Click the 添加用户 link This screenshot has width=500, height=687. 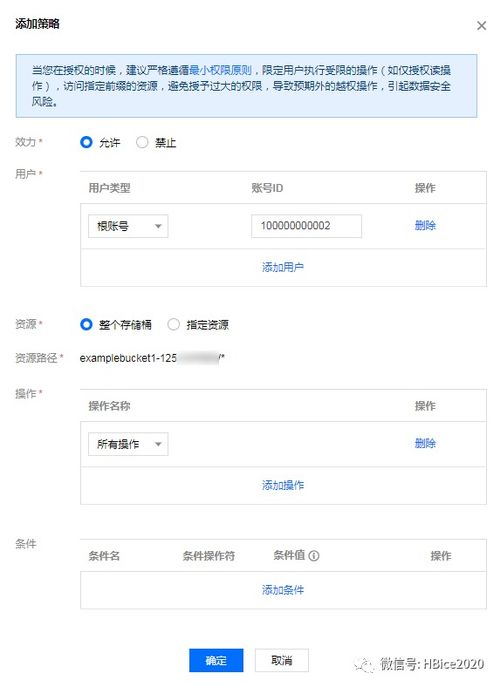pos(283,267)
